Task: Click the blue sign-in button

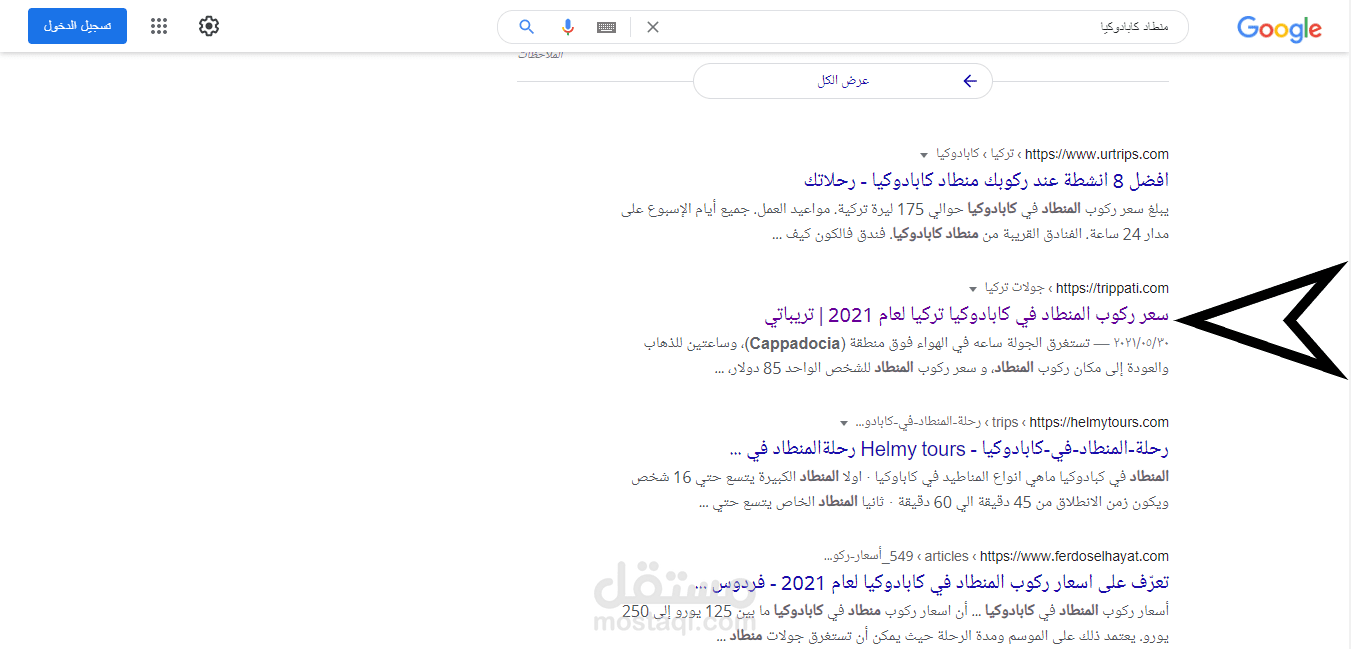Action: tap(77, 26)
